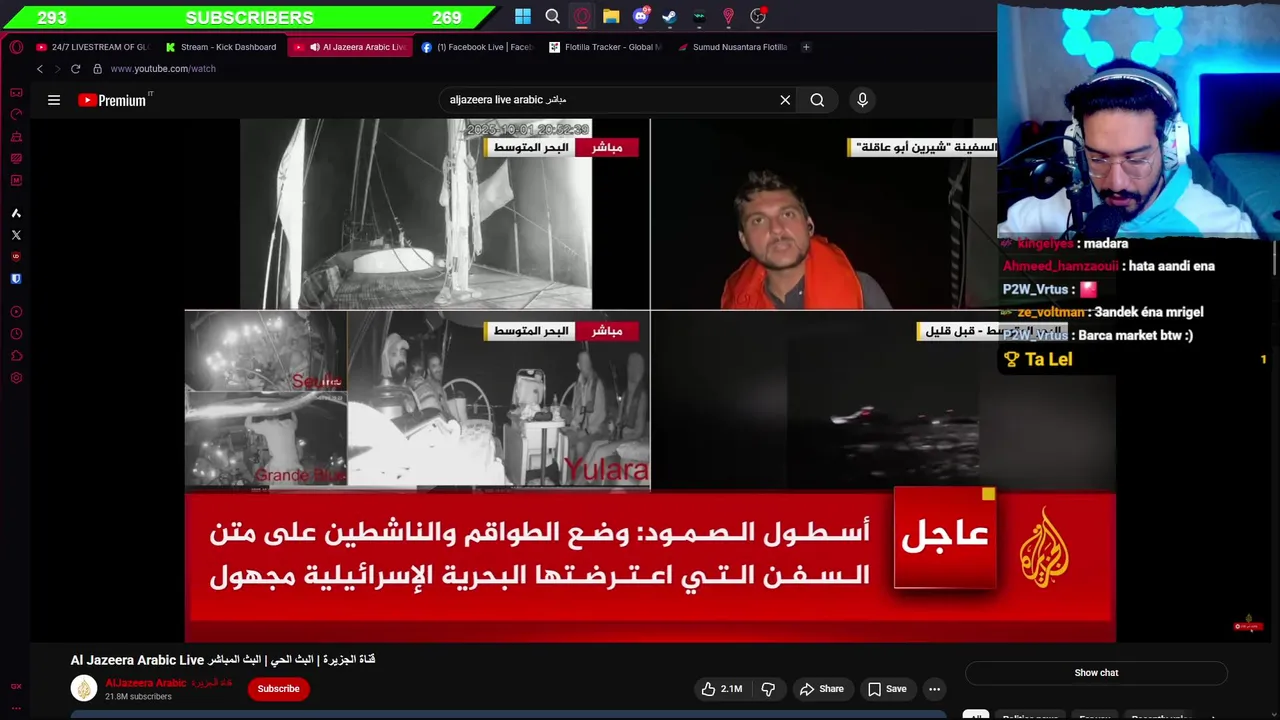1280x720 pixels.
Task: Click the Artstation-like A sidebar icon
Action: pos(16,213)
